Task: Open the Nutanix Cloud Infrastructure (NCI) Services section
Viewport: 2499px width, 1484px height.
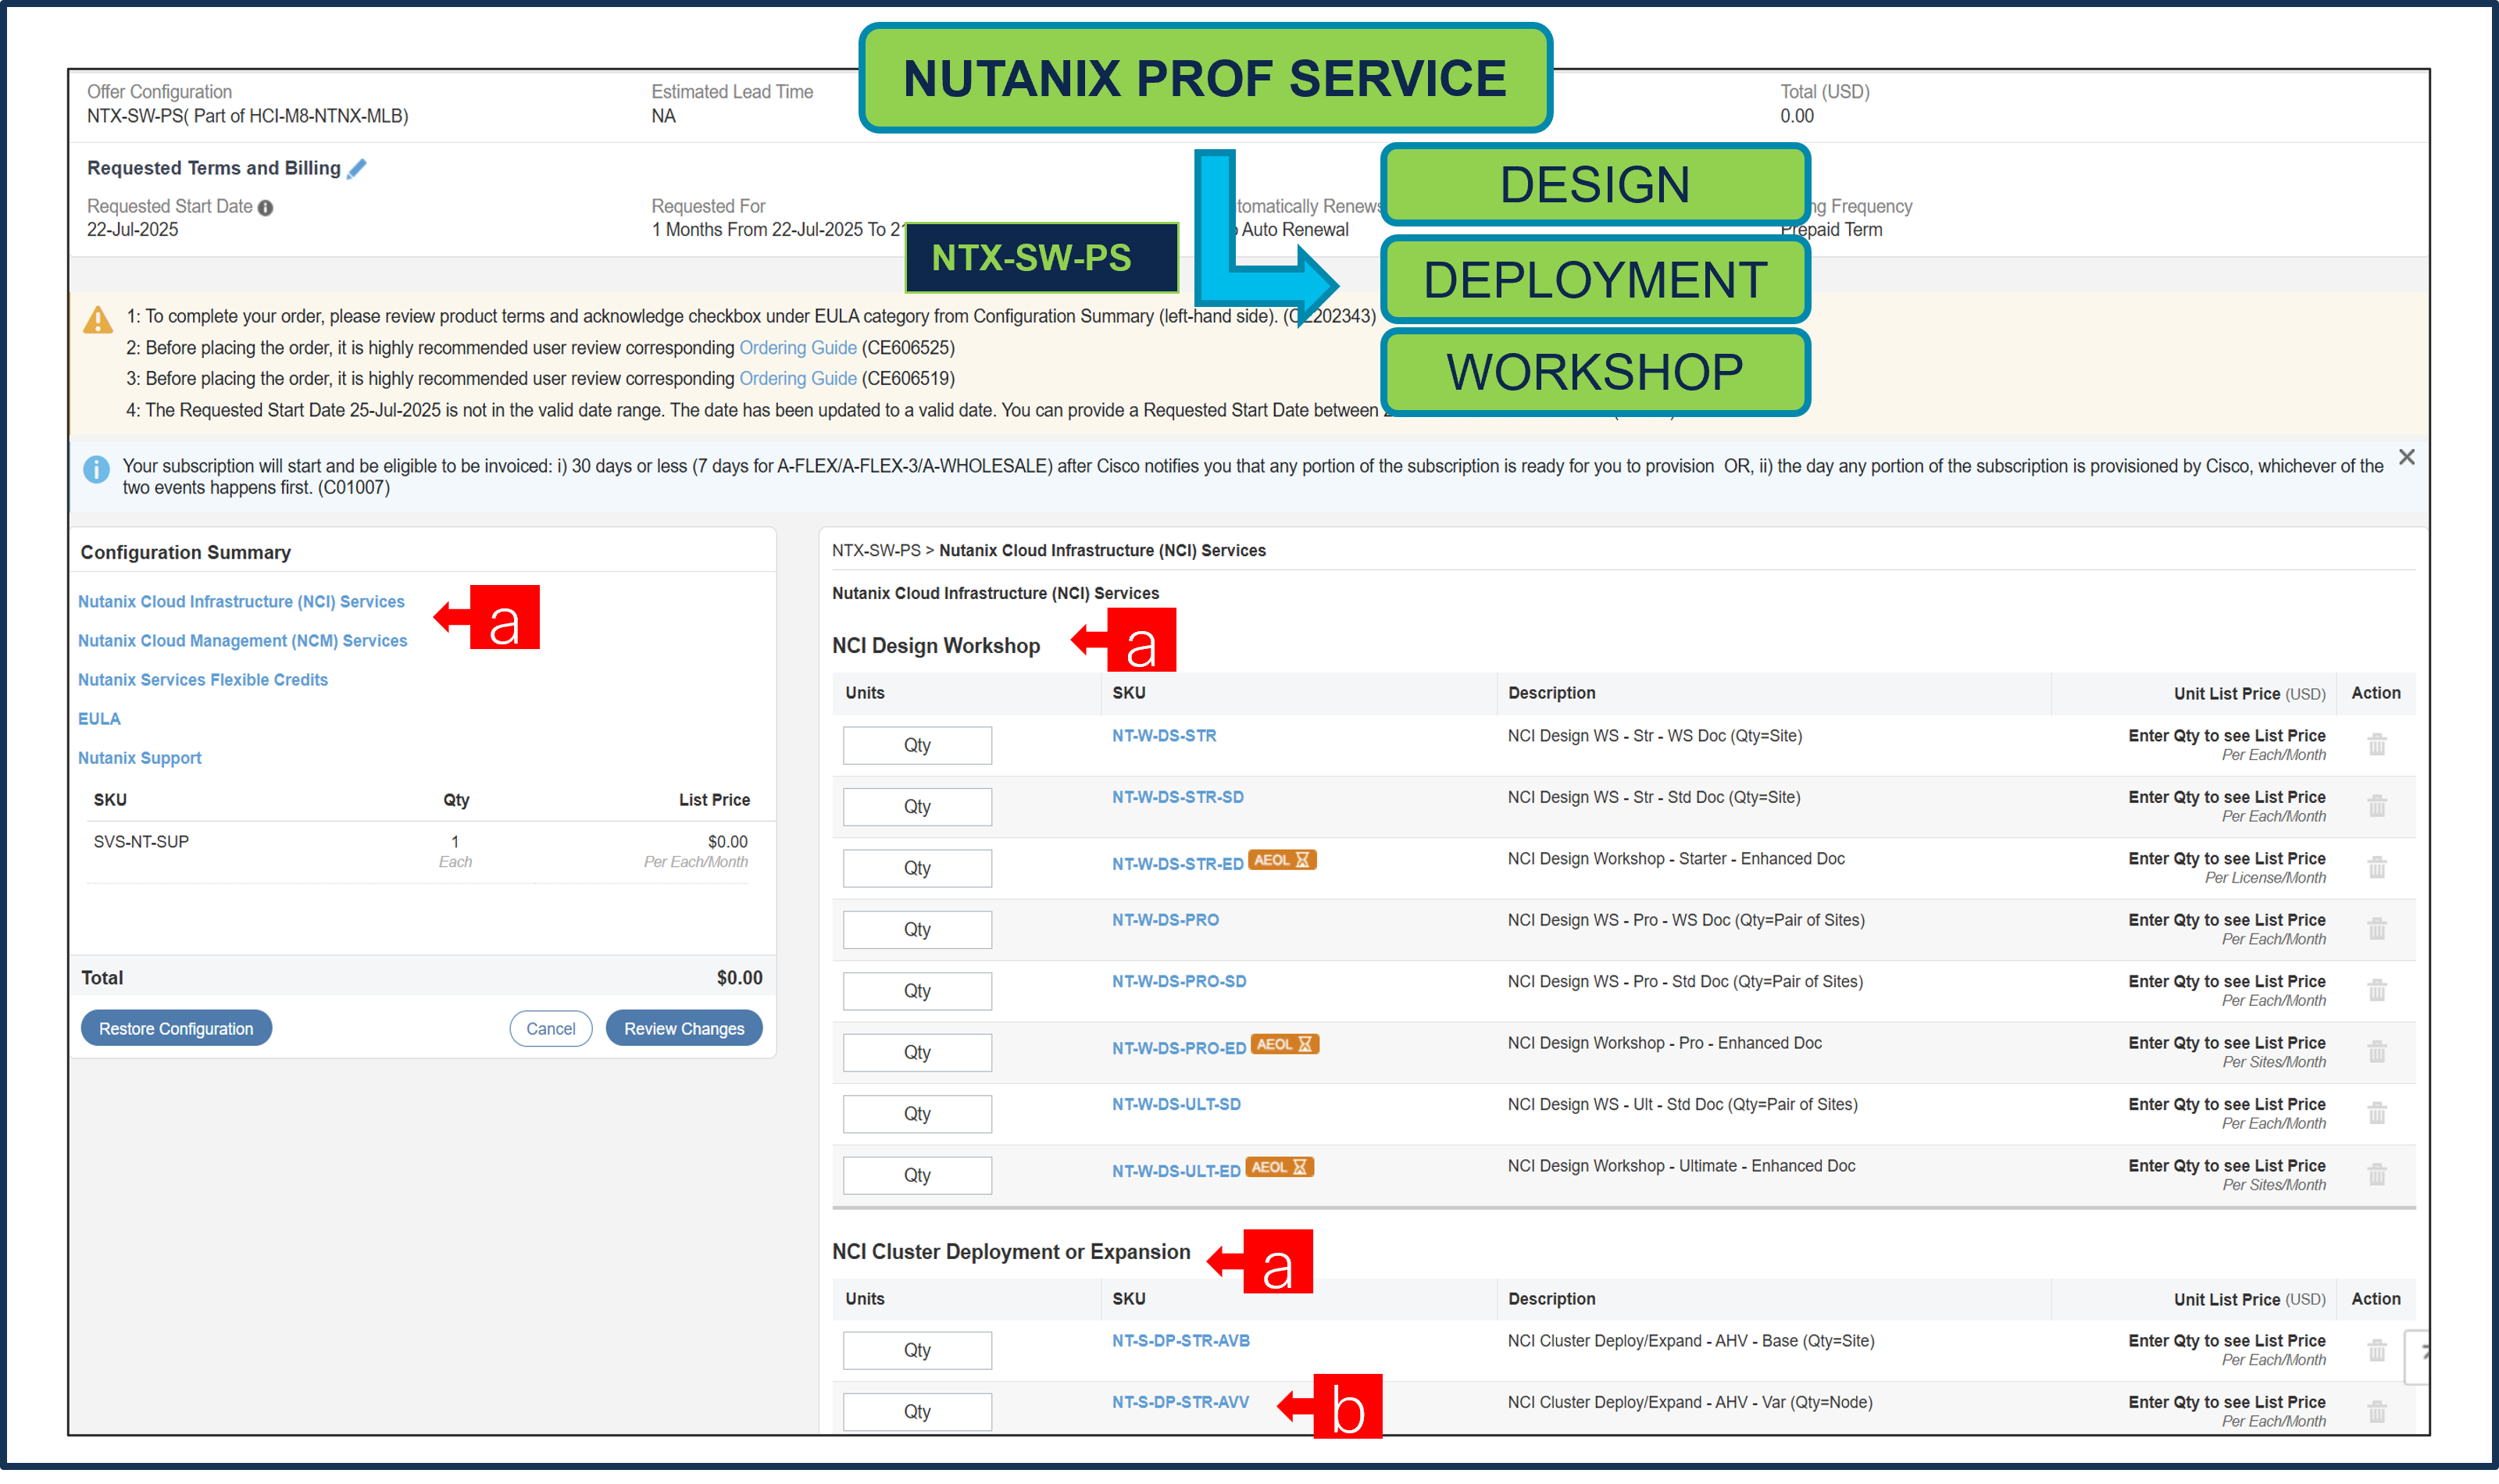Action: tap(241, 601)
